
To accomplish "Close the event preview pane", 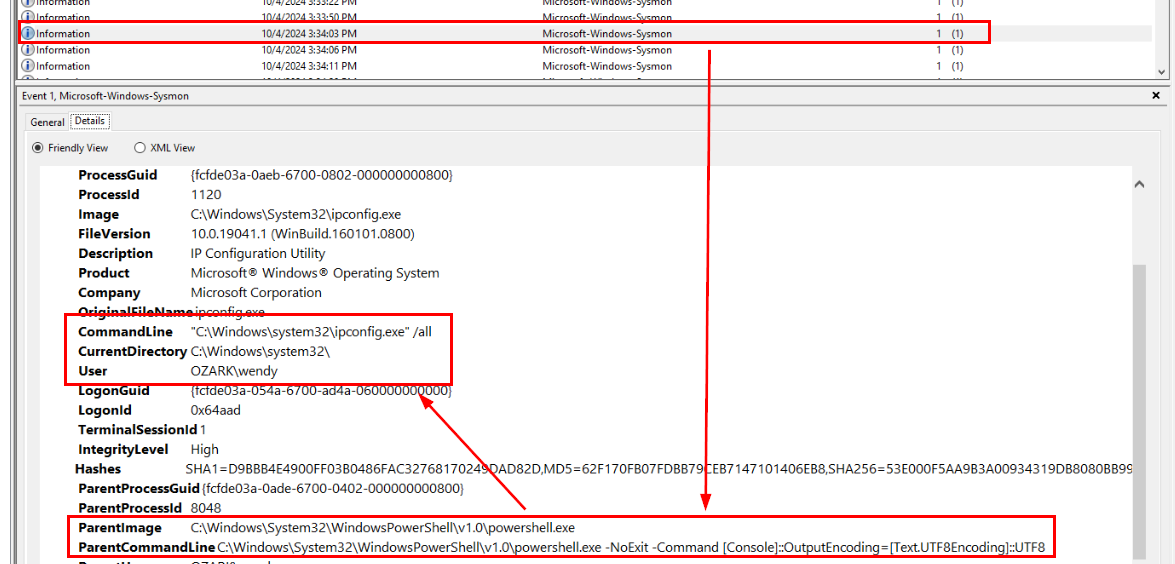I will tap(1155, 96).
